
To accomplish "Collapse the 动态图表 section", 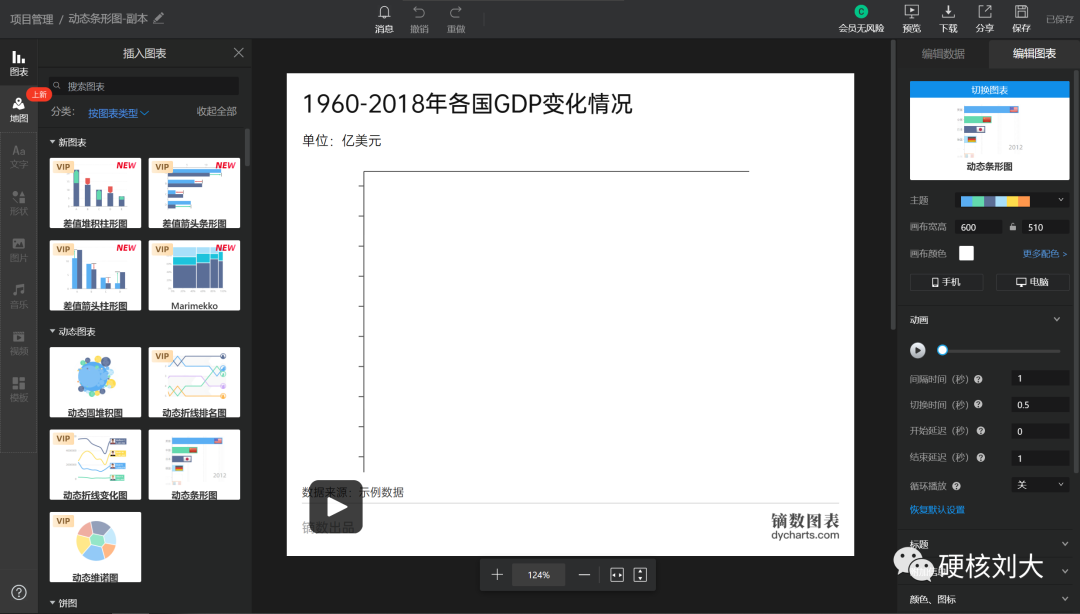I will [x=72, y=331].
